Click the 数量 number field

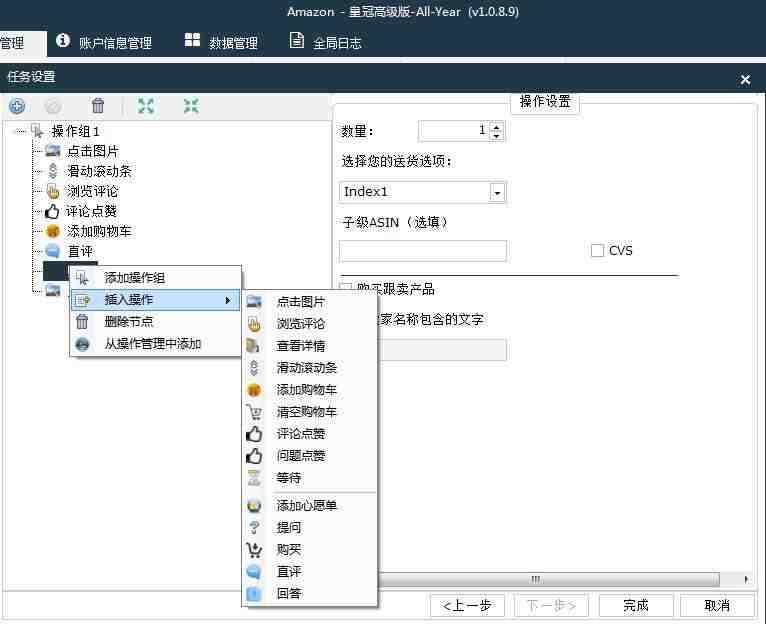tap(455, 130)
